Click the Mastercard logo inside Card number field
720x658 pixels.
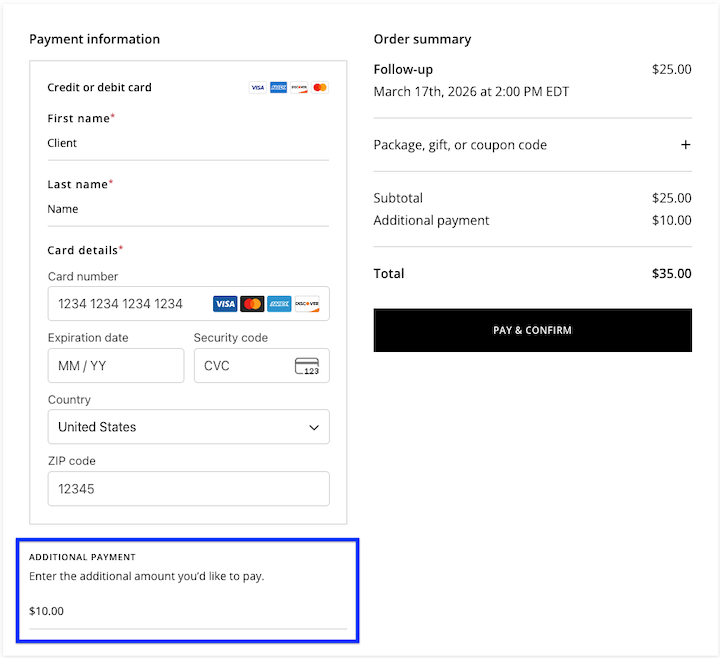pos(252,304)
